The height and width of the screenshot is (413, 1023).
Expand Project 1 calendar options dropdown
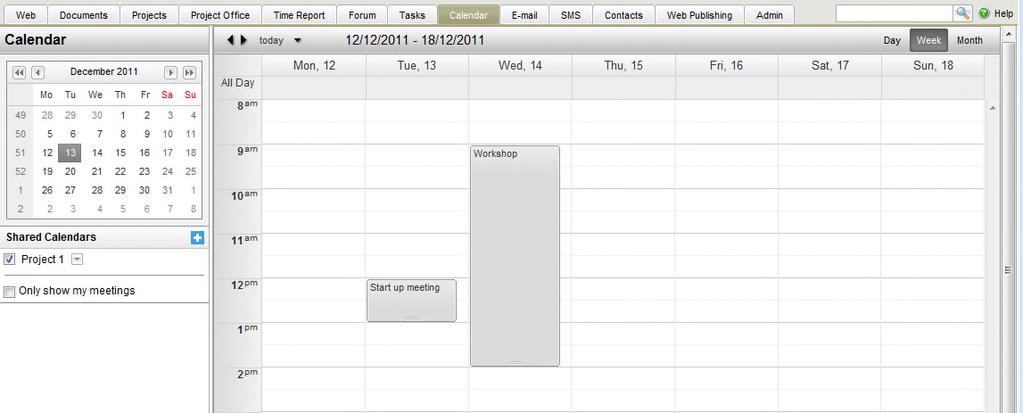pyautogui.click(x=77, y=260)
